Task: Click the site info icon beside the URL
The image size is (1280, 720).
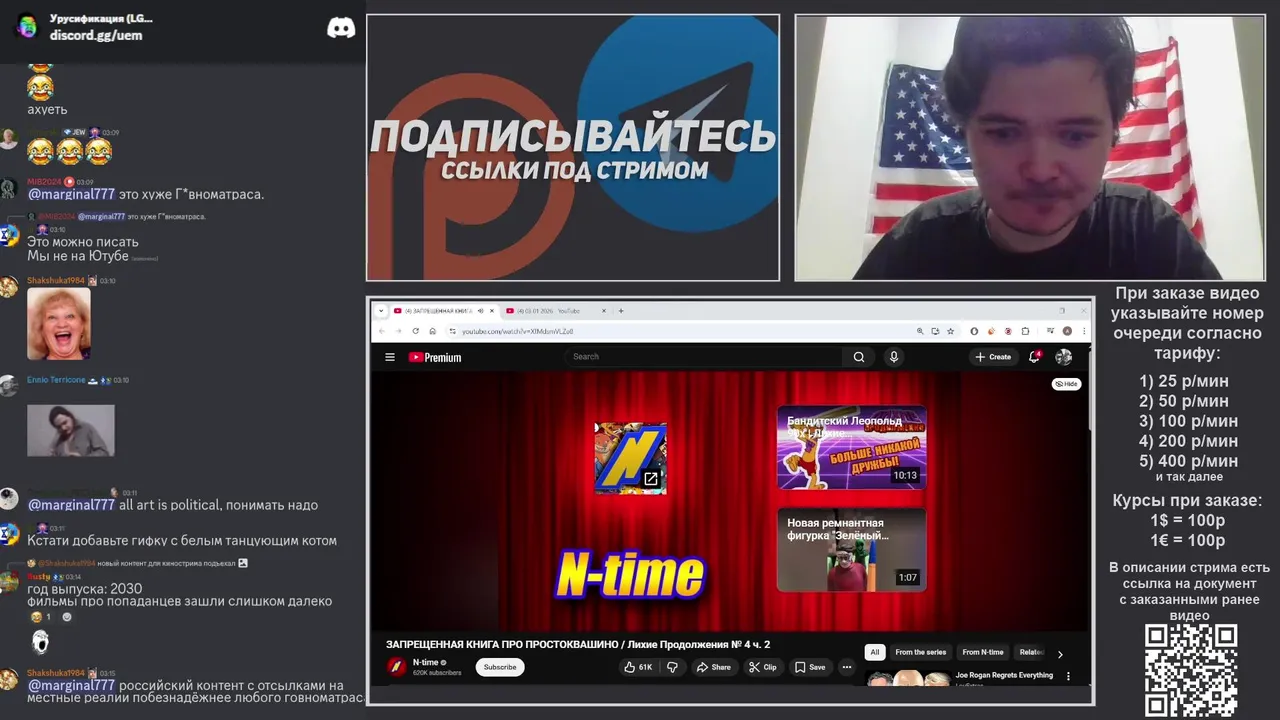Action: click(x=452, y=331)
